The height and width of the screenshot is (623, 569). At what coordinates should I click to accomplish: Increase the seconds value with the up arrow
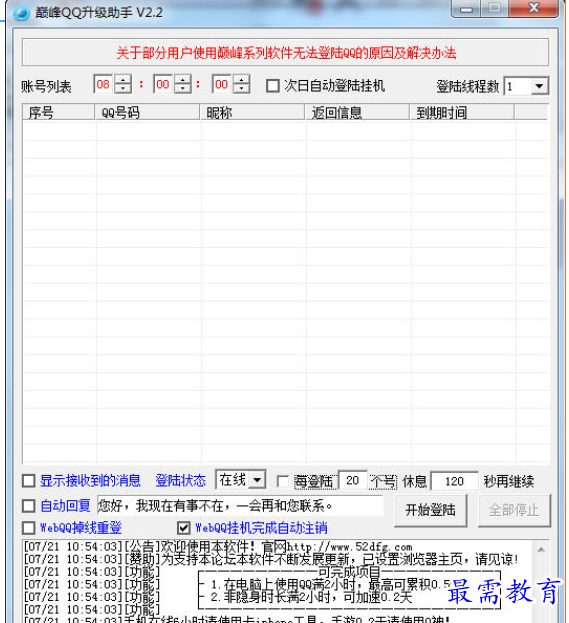(x=242, y=79)
